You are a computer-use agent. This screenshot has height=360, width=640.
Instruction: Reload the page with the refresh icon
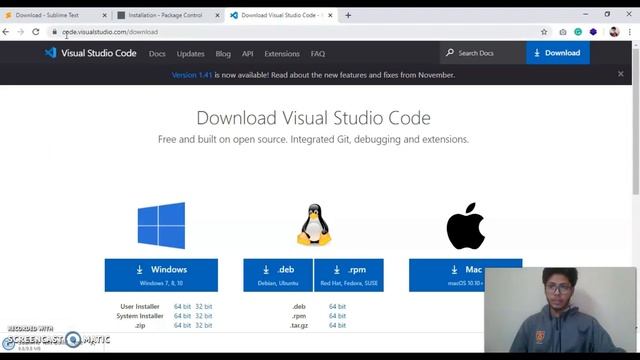[x=36, y=32]
